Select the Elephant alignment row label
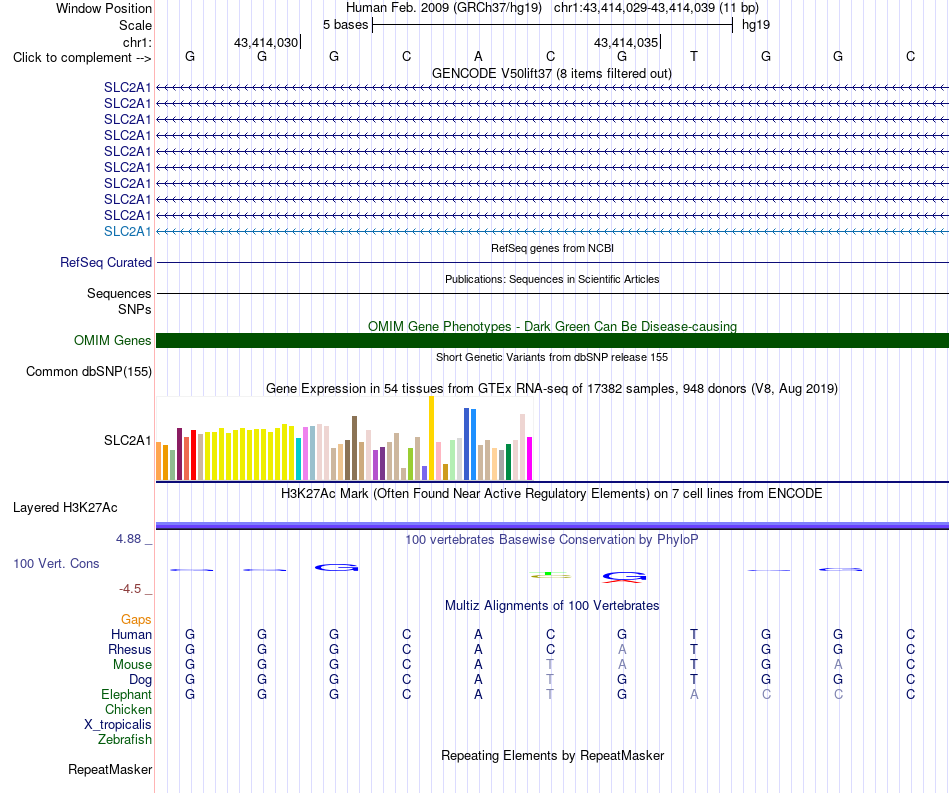950x793 pixels. pos(126,694)
